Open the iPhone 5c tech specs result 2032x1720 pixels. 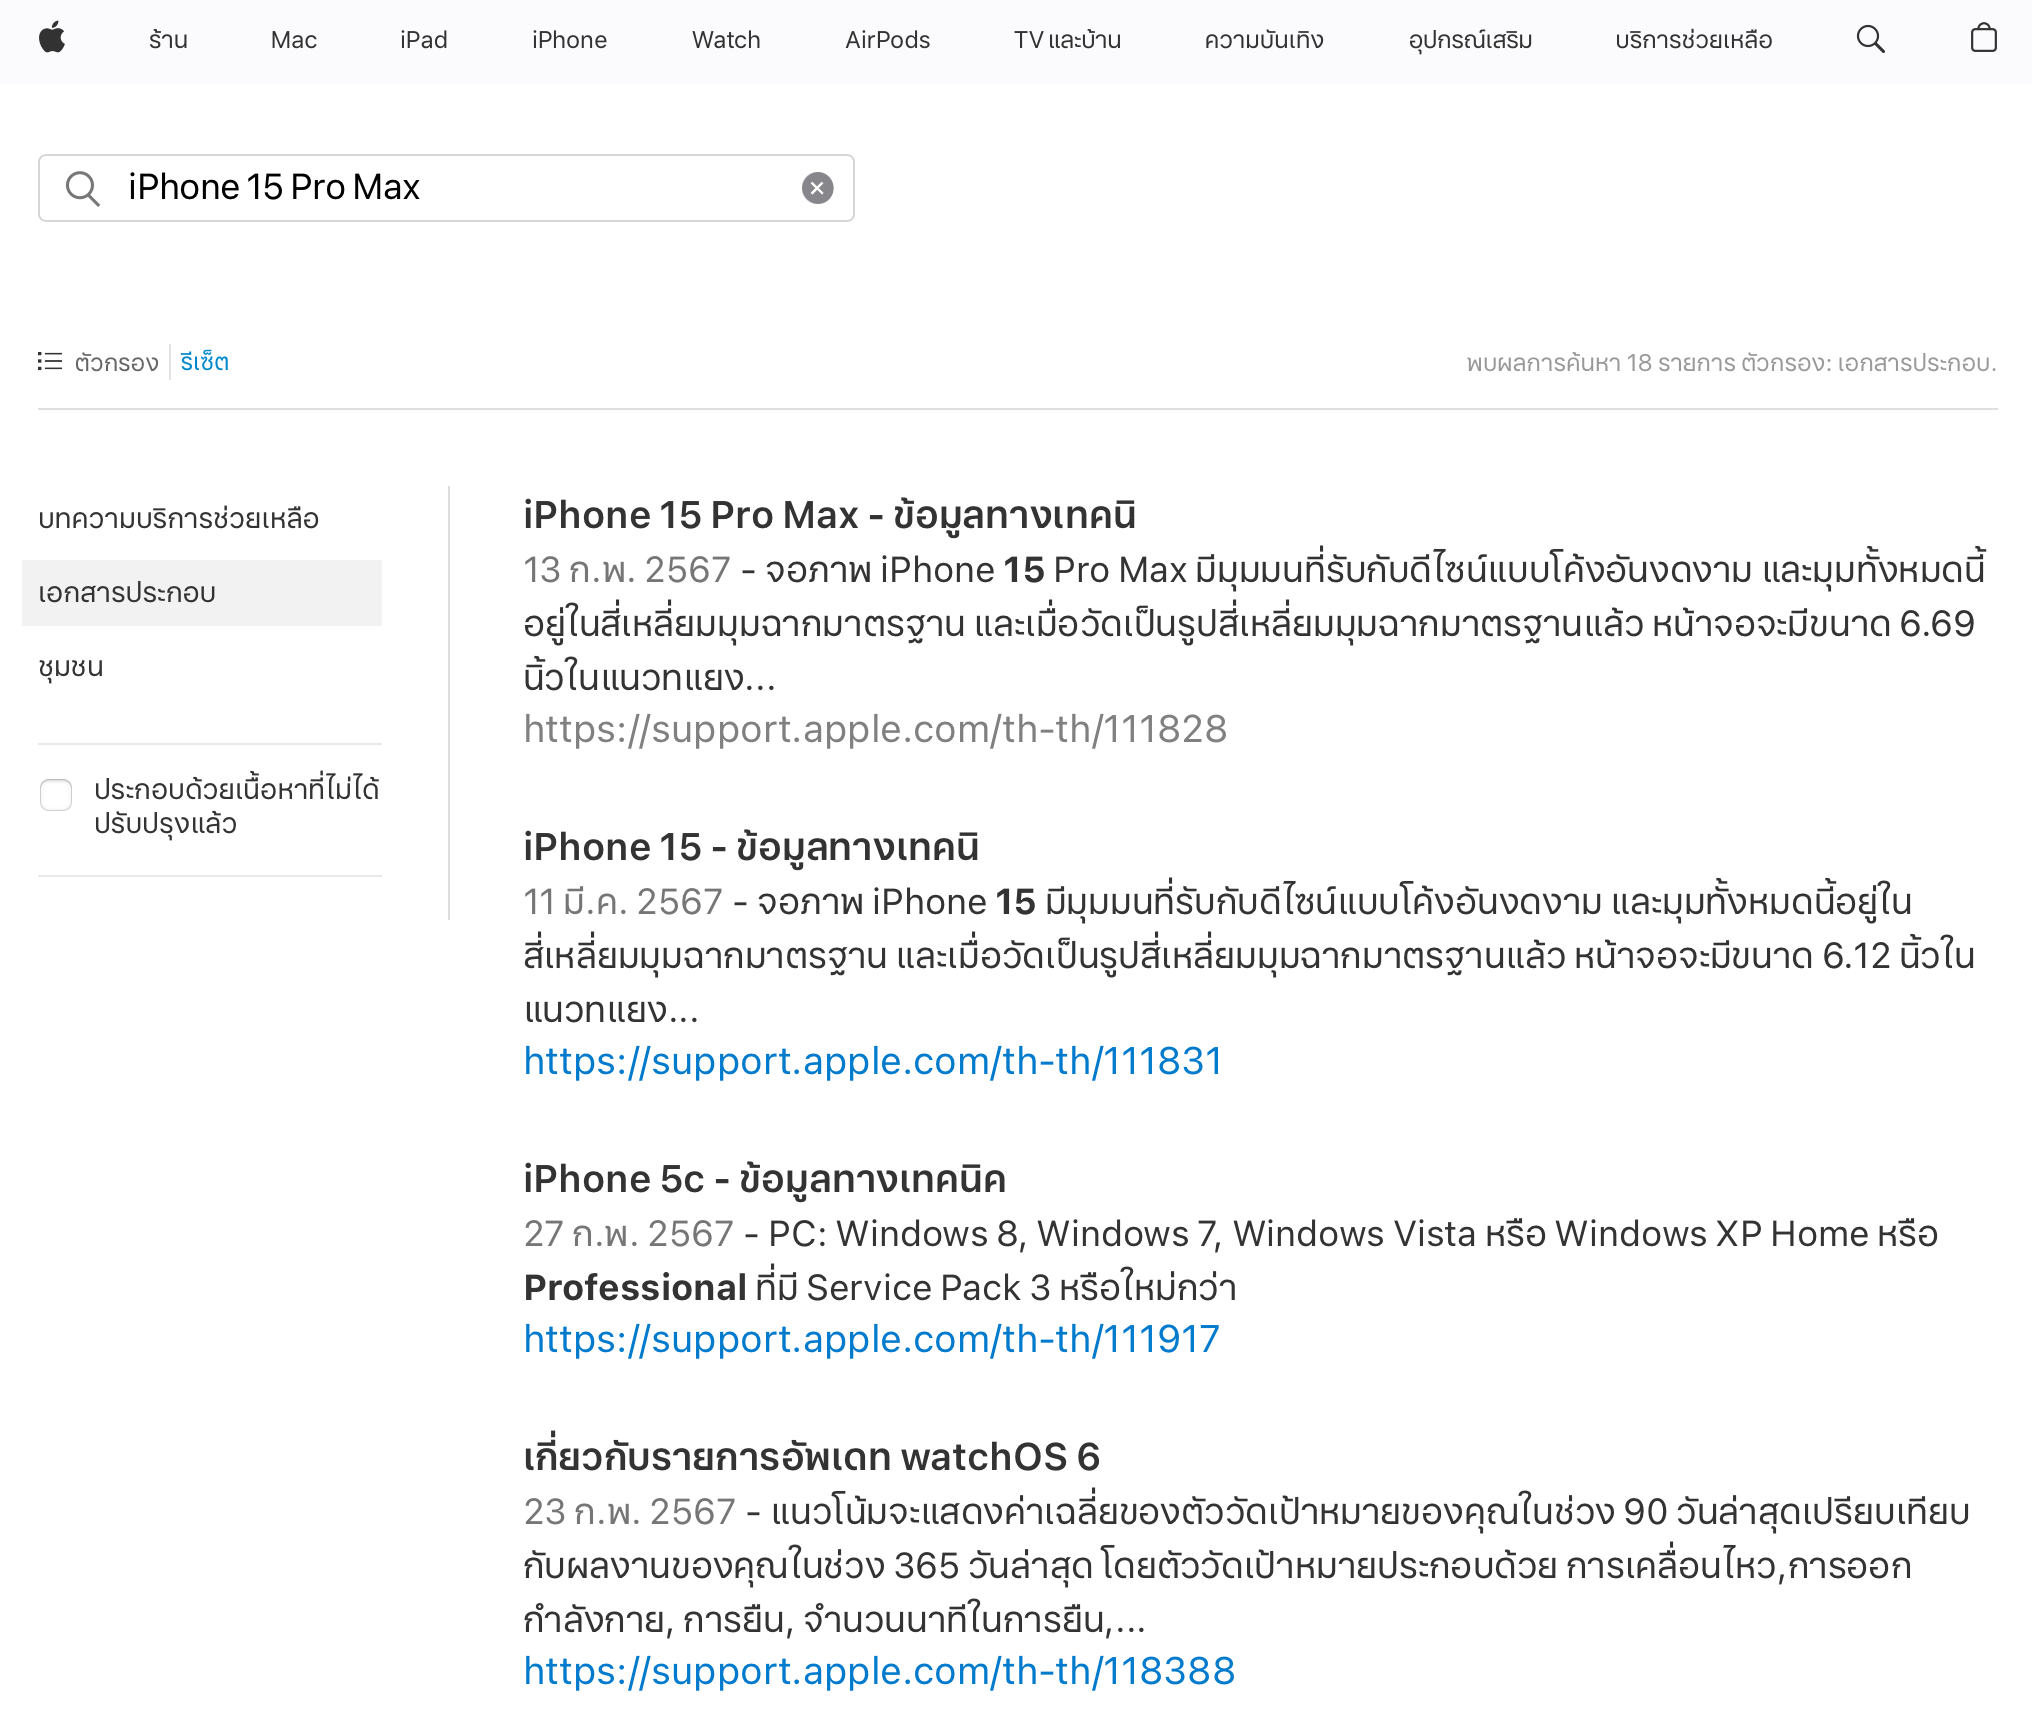(764, 1180)
